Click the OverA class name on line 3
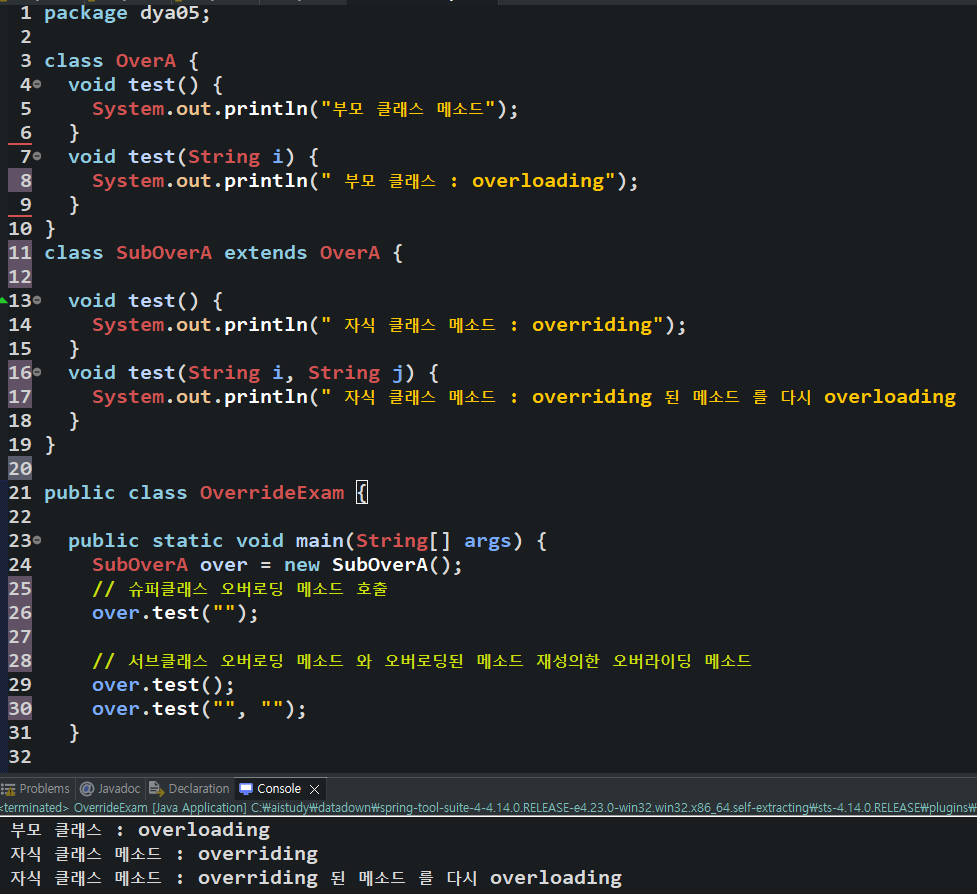 (146, 61)
